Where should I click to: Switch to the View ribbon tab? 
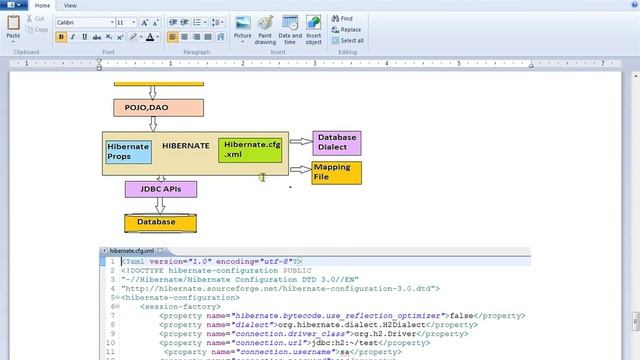(x=70, y=5)
